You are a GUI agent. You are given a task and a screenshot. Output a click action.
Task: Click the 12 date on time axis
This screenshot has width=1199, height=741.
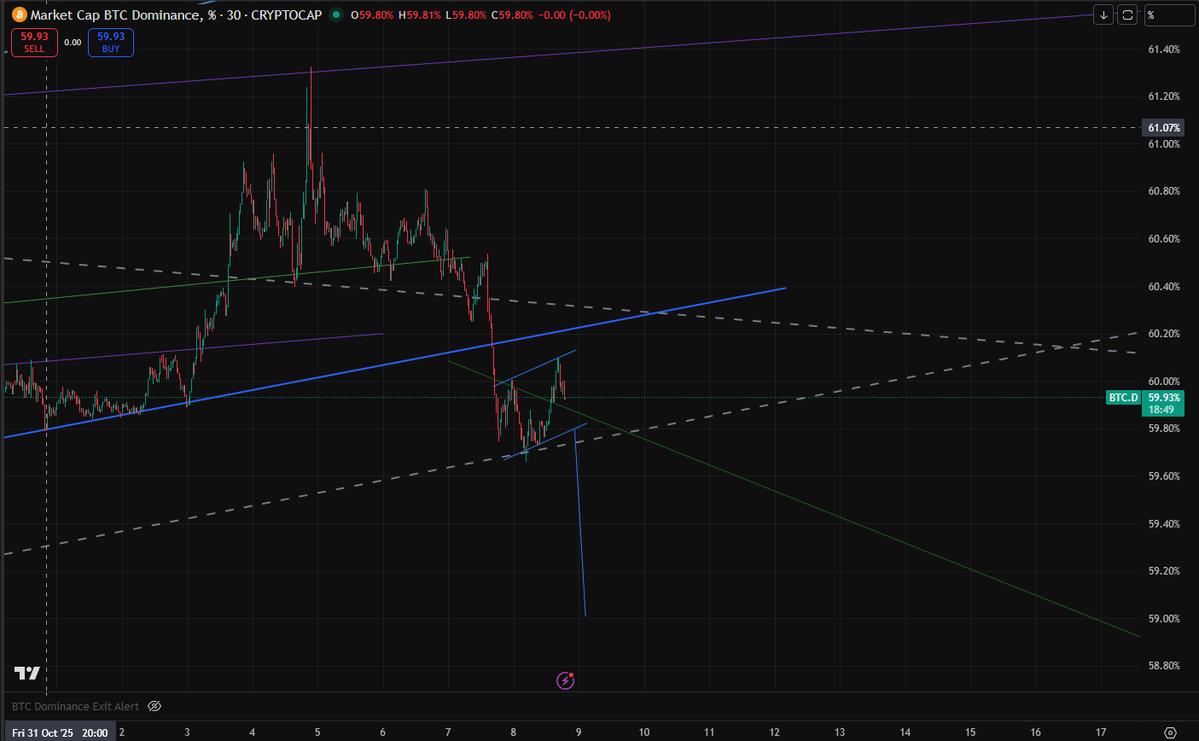click(775, 733)
